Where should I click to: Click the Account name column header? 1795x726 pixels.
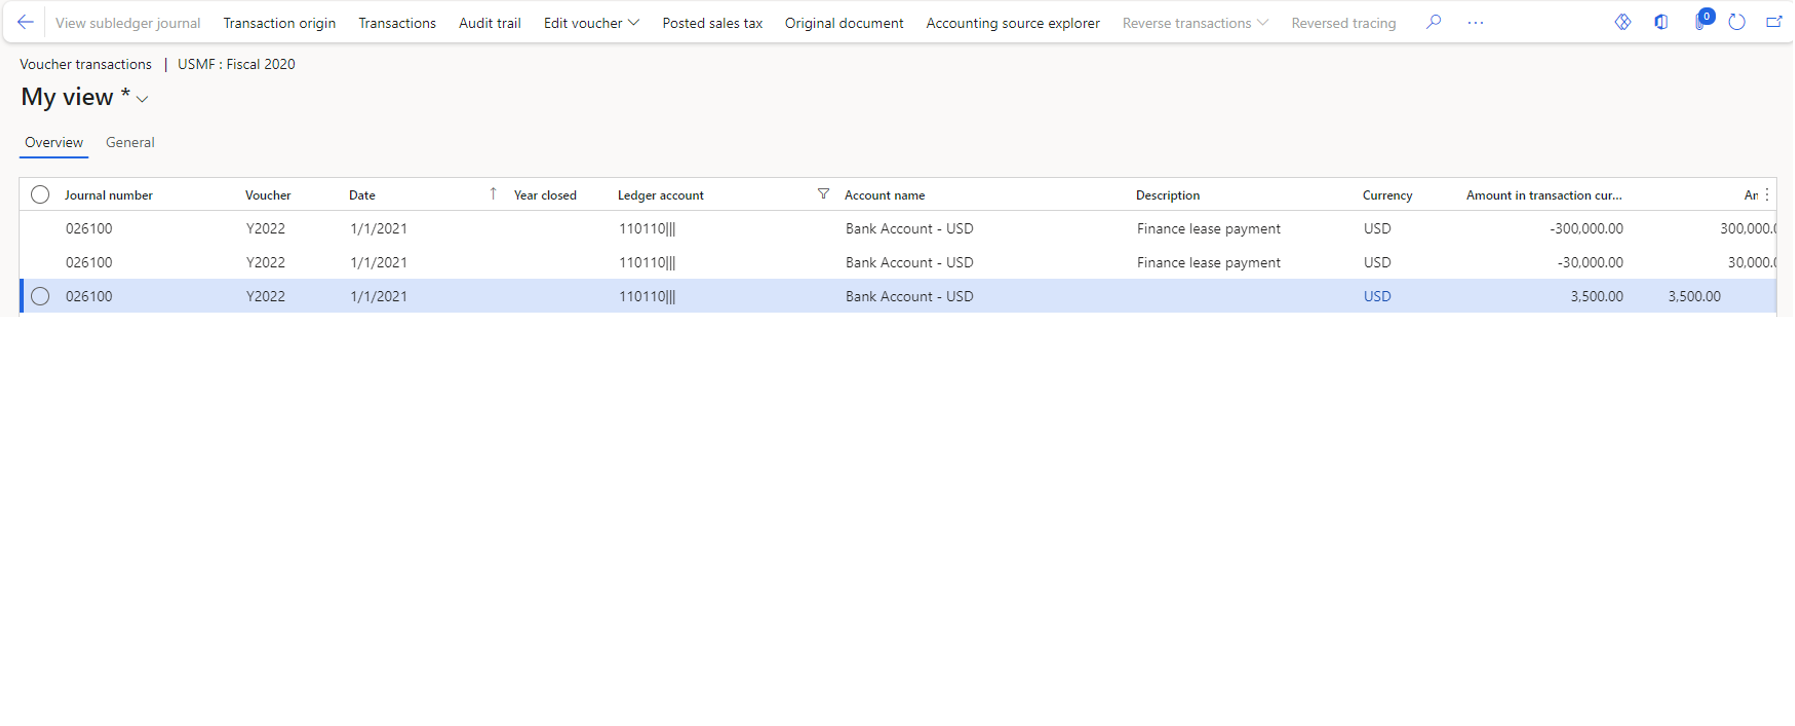pos(885,195)
